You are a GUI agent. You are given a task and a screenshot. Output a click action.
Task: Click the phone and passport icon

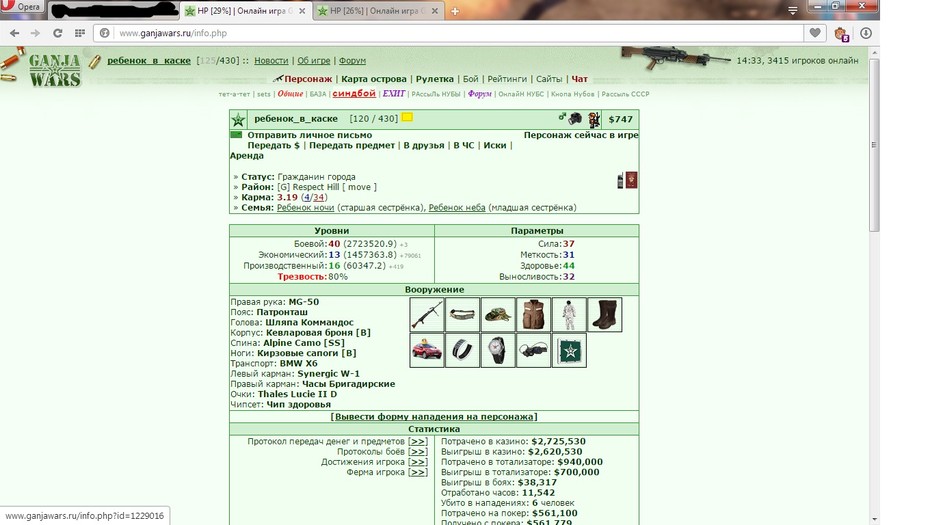pos(627,180)
